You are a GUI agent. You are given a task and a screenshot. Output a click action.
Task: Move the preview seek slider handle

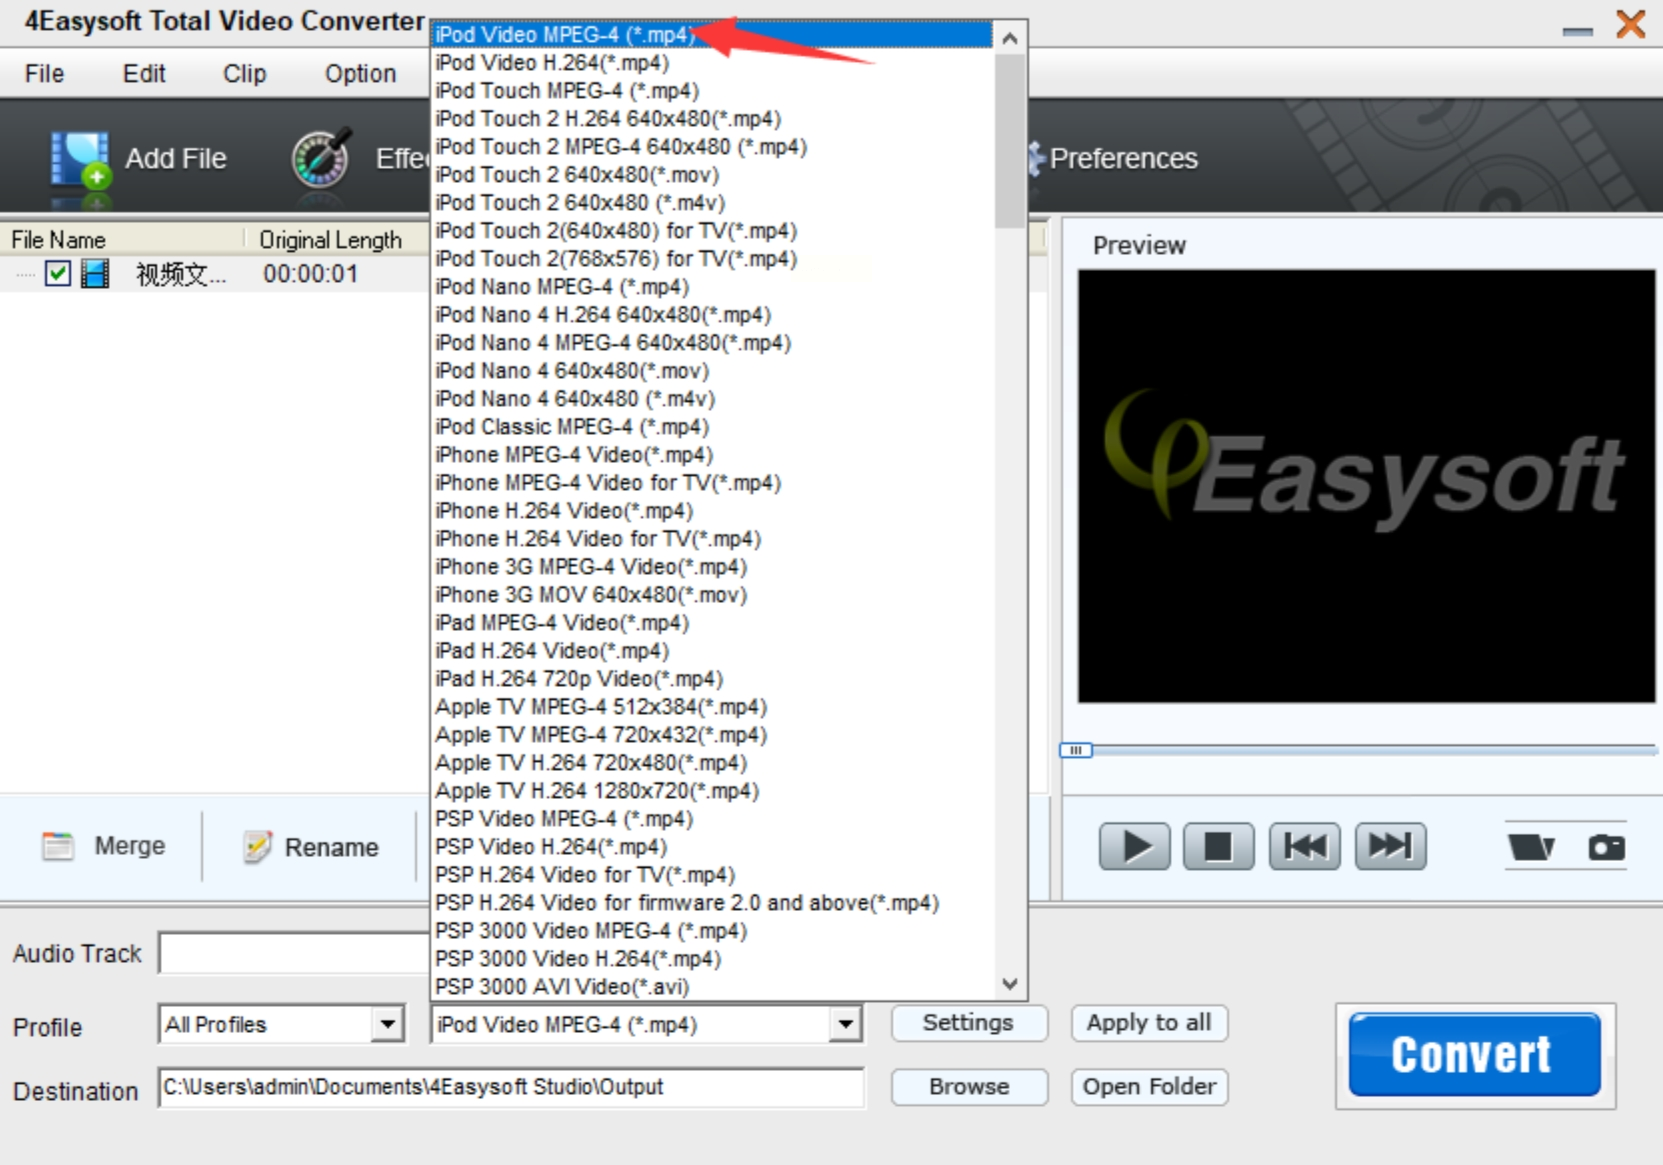(1076, 750)
